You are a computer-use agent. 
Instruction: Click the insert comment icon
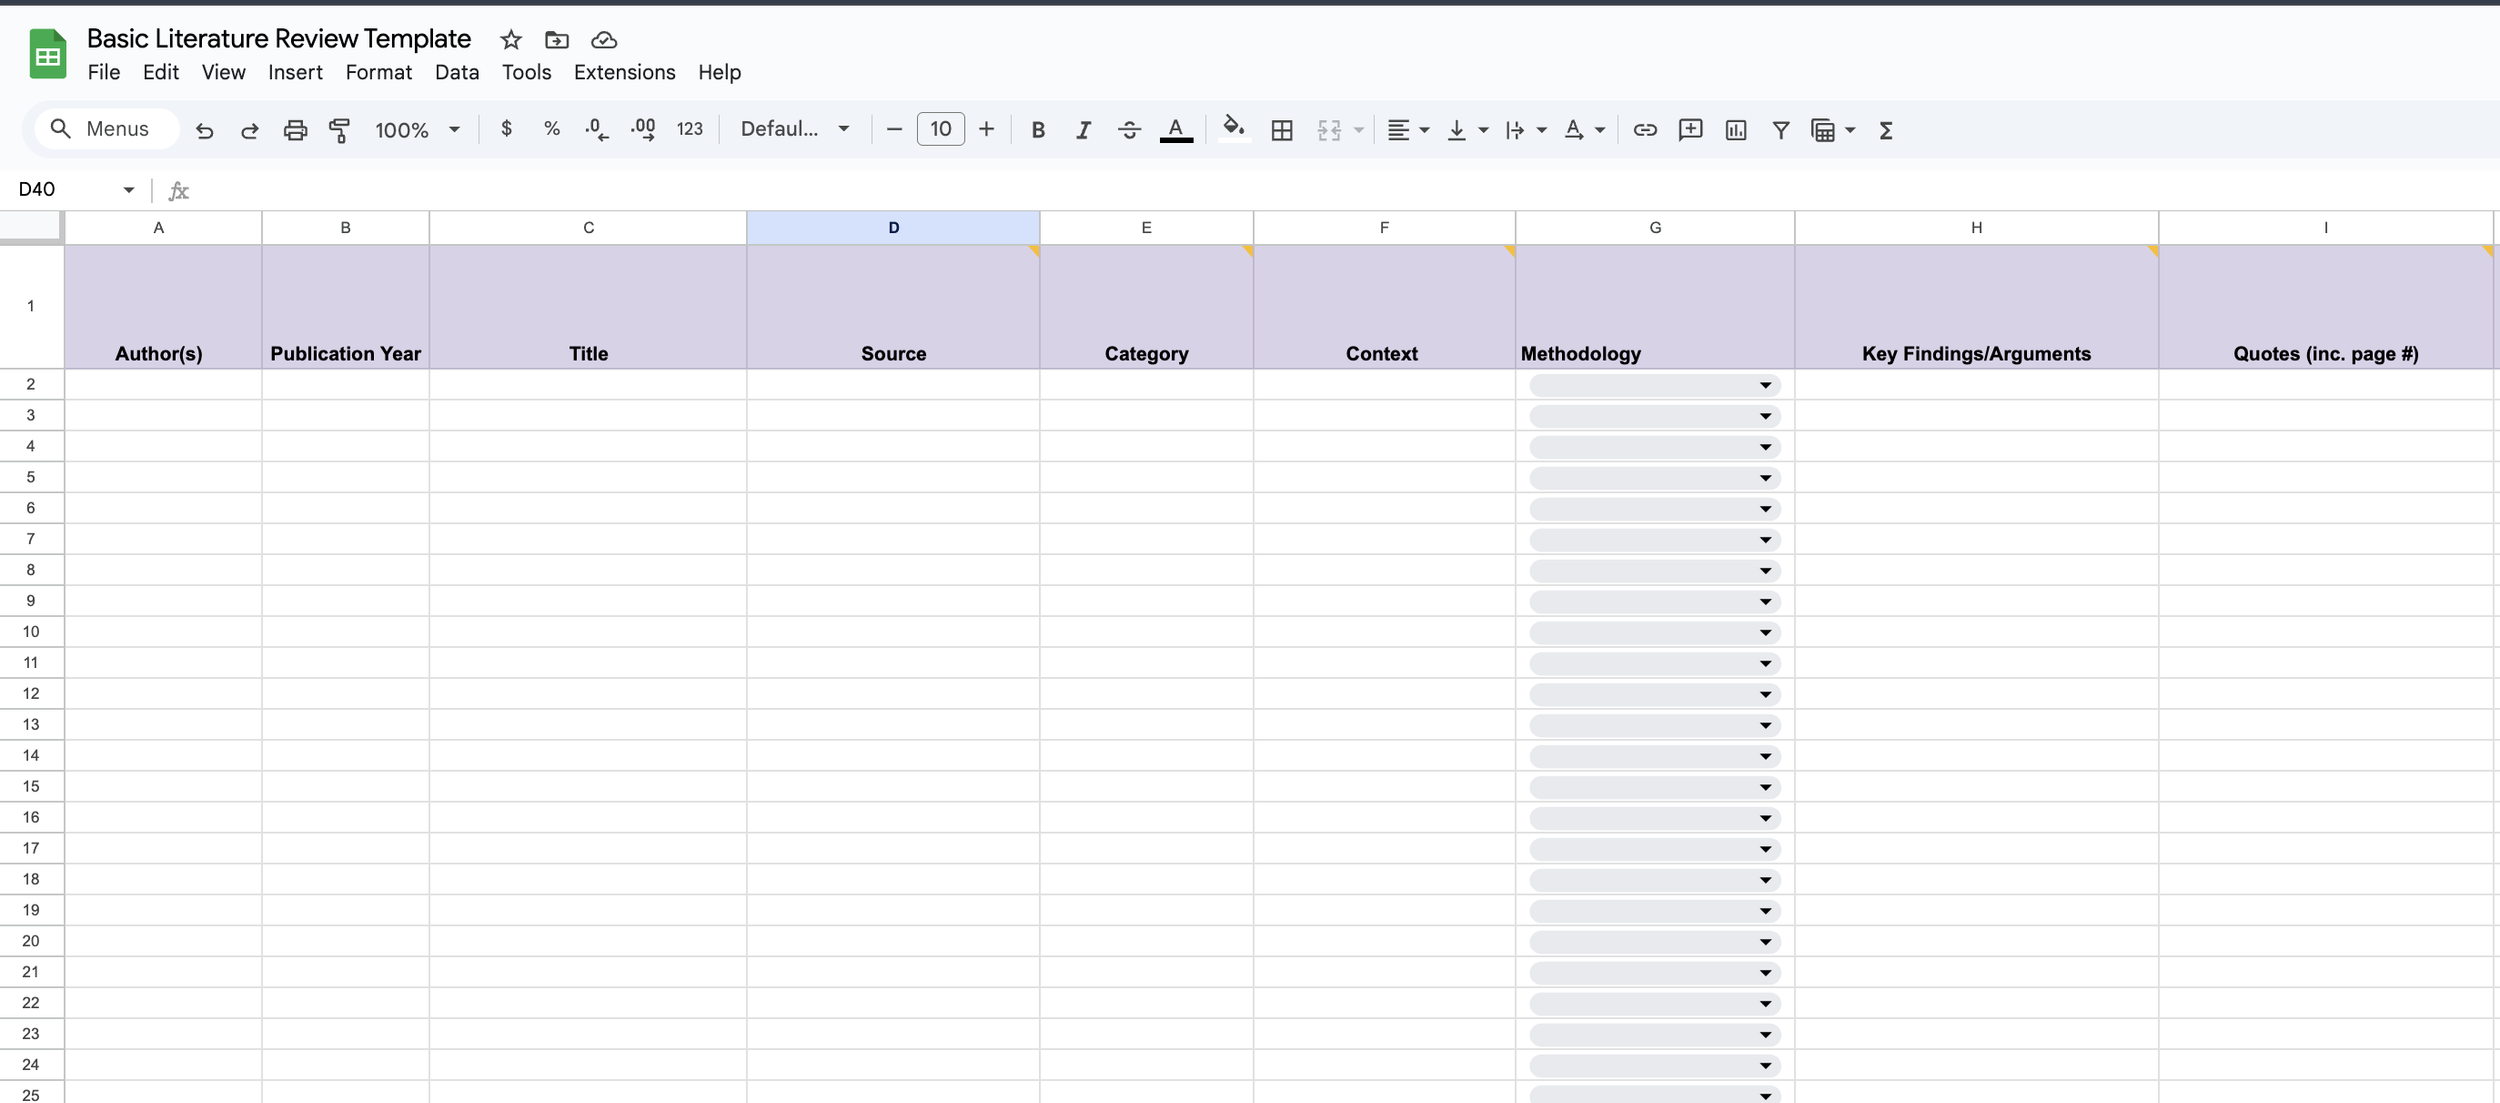1690,130
